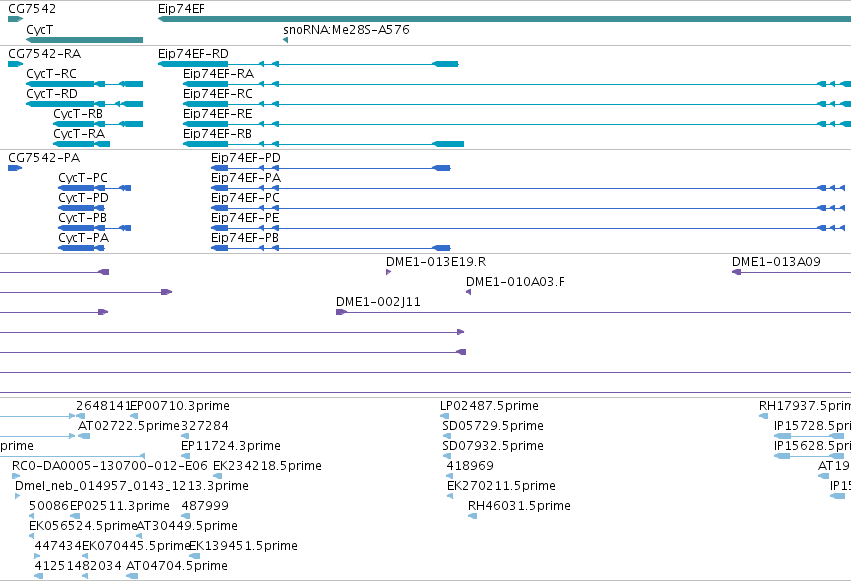Select the Eip74EF-RD transcript label

click(x=193, y=53)
